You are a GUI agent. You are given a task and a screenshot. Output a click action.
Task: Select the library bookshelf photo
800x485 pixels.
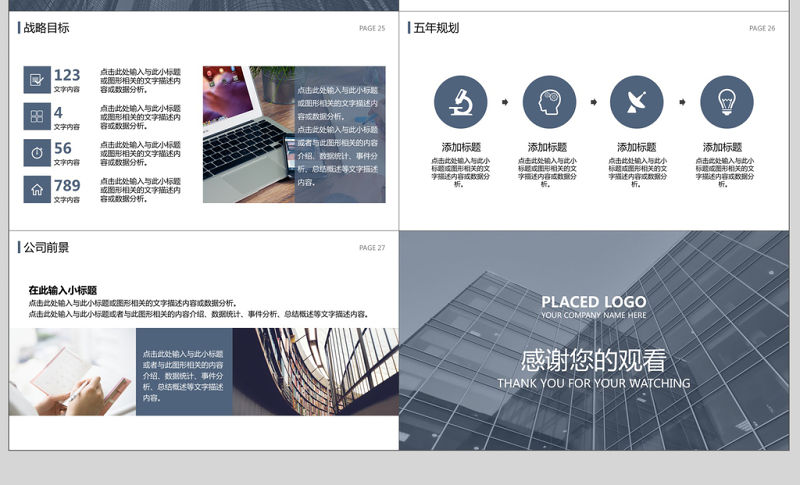(x=315, y=372)
